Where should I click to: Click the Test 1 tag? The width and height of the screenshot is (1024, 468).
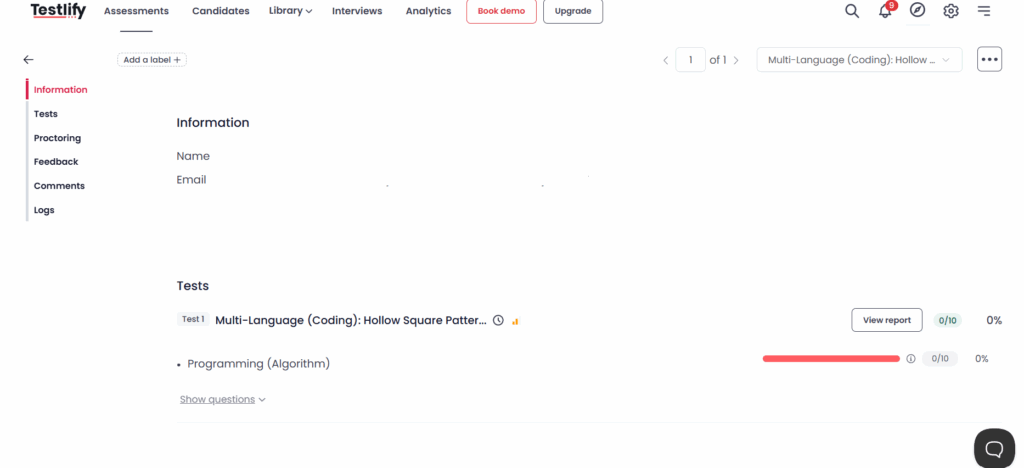point(193,319)
